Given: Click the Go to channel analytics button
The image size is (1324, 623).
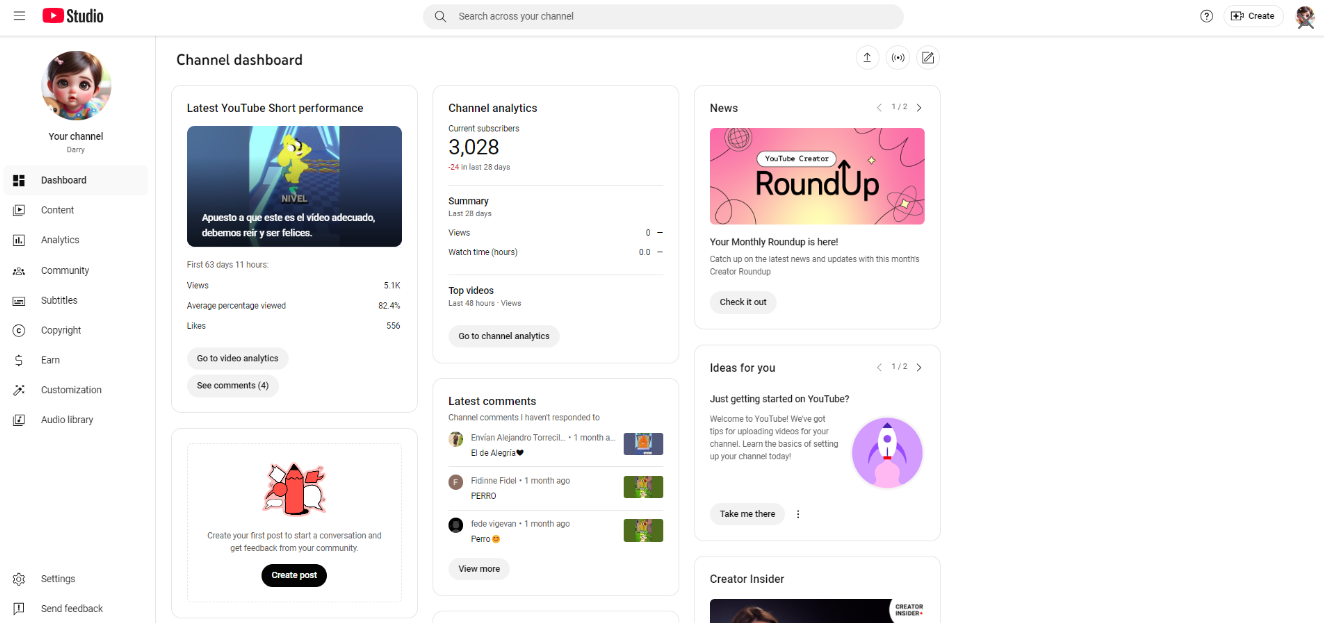Looking at the screenshot, I should (504, 336).
